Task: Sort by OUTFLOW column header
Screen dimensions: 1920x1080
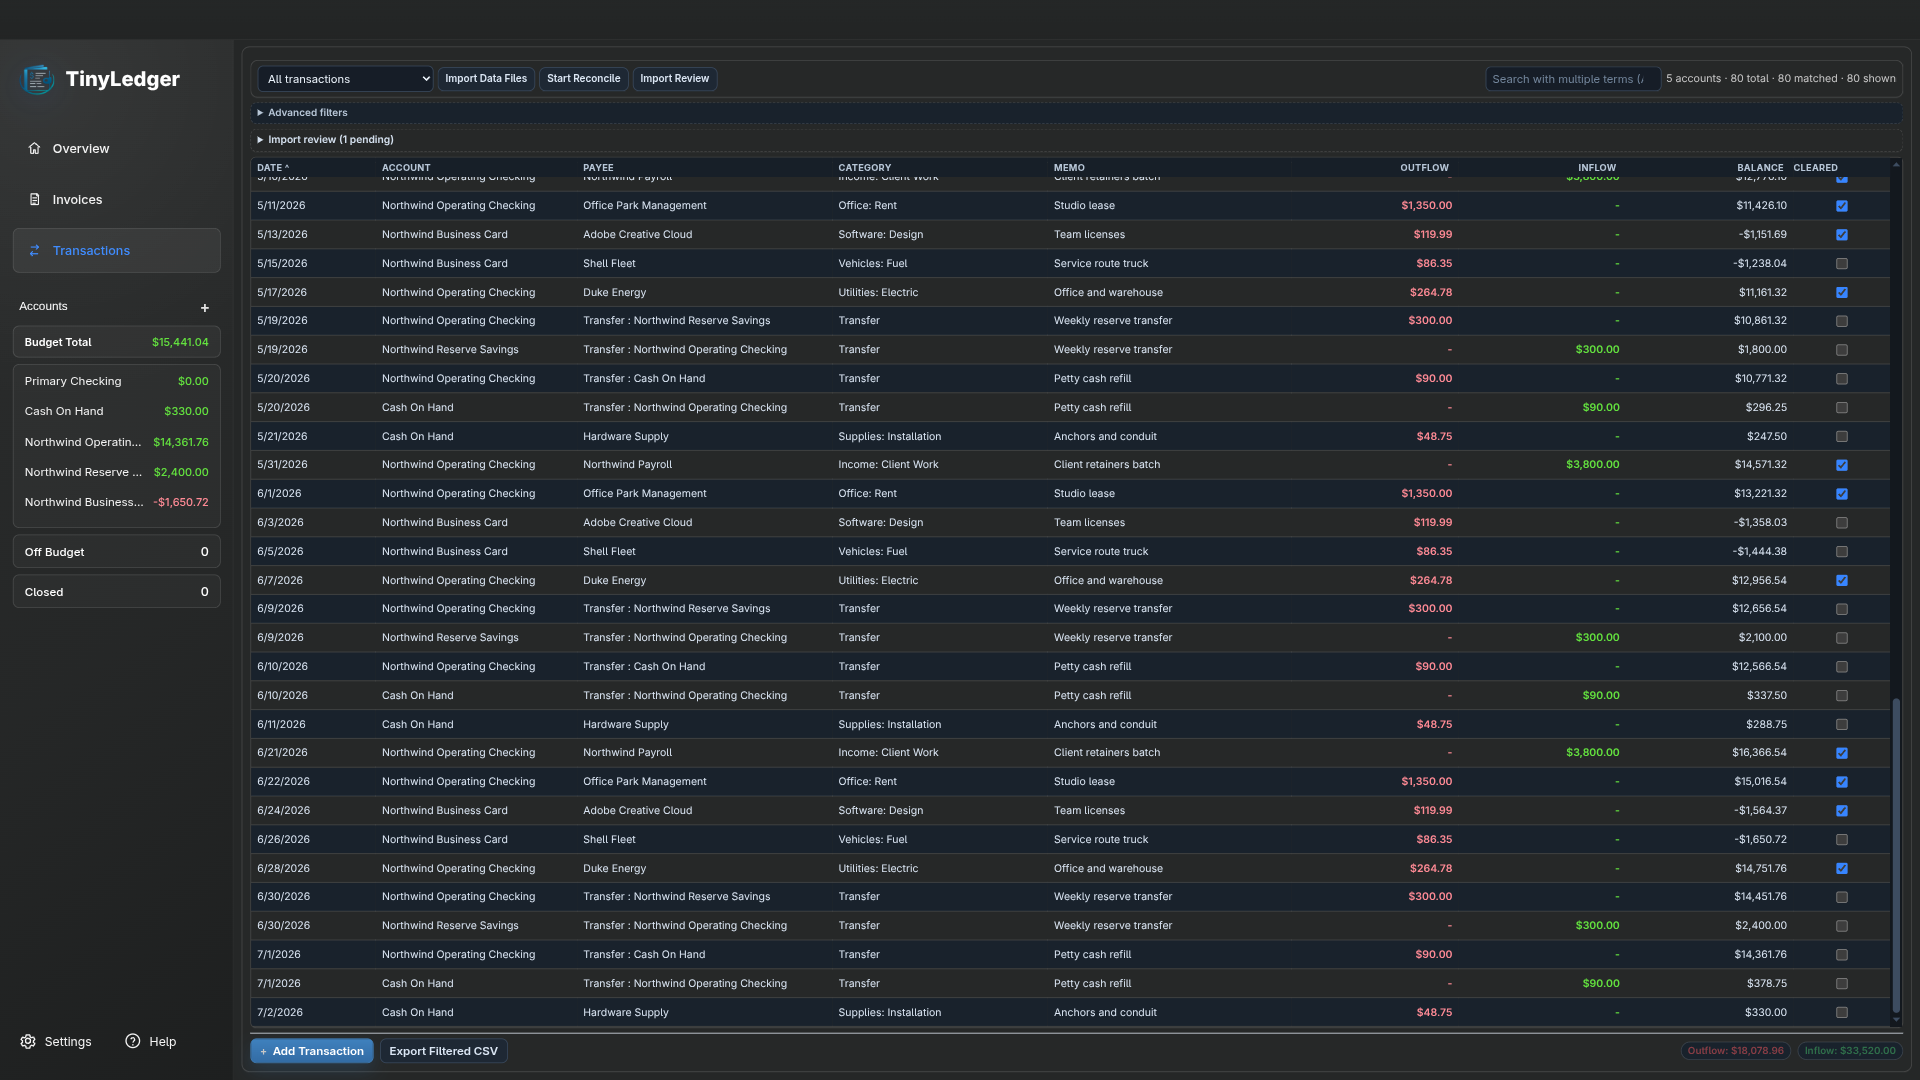Action: click(x=1424, y=167)
